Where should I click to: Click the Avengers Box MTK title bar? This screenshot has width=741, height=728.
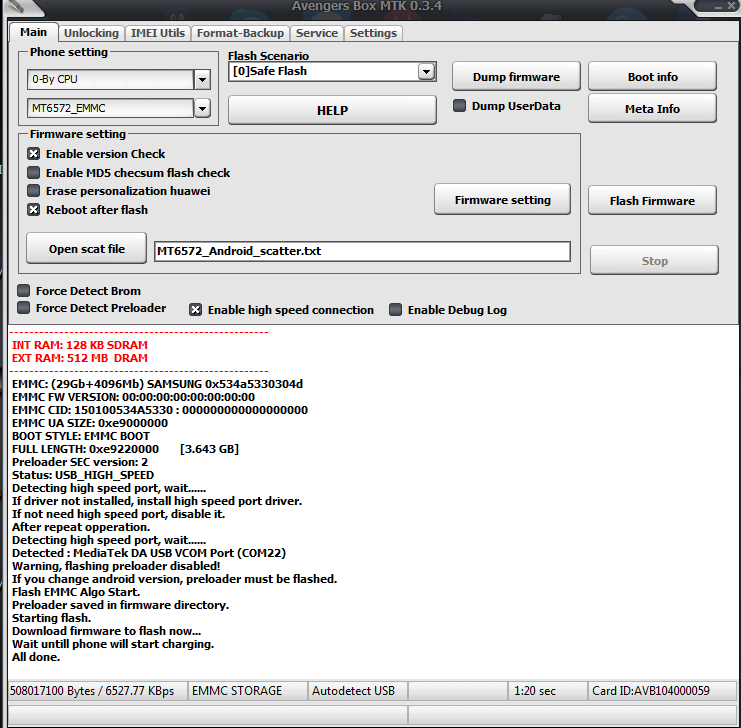coord(367,6)
